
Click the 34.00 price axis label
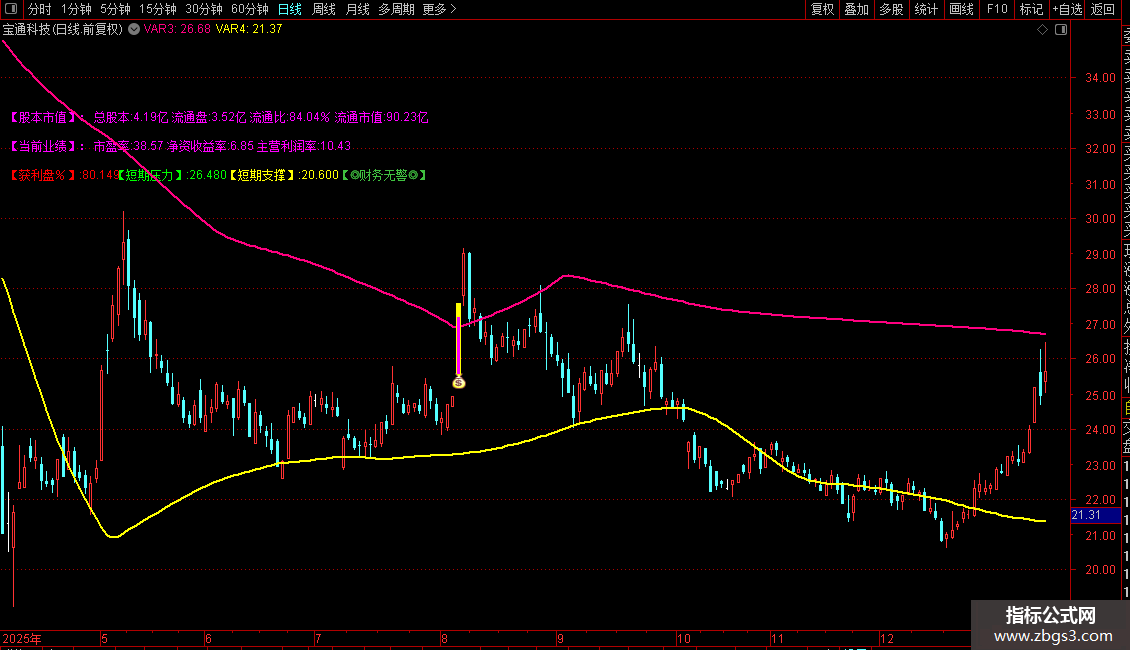click(1100, 78)
